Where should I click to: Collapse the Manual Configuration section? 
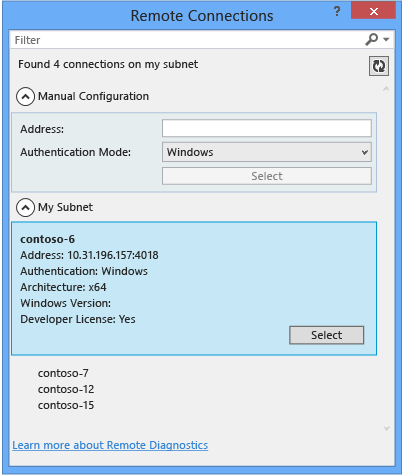(x=25, y=97)
